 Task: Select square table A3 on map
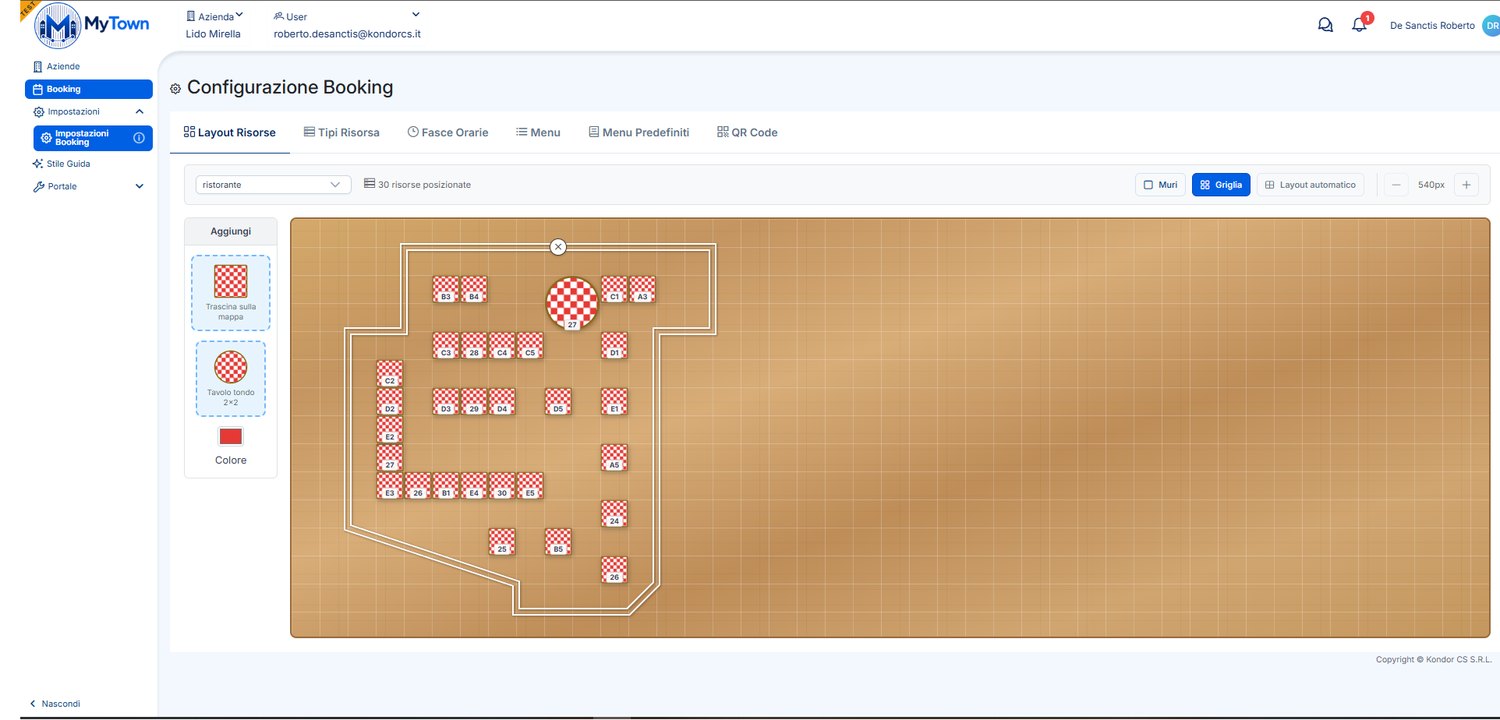[642, 289]
